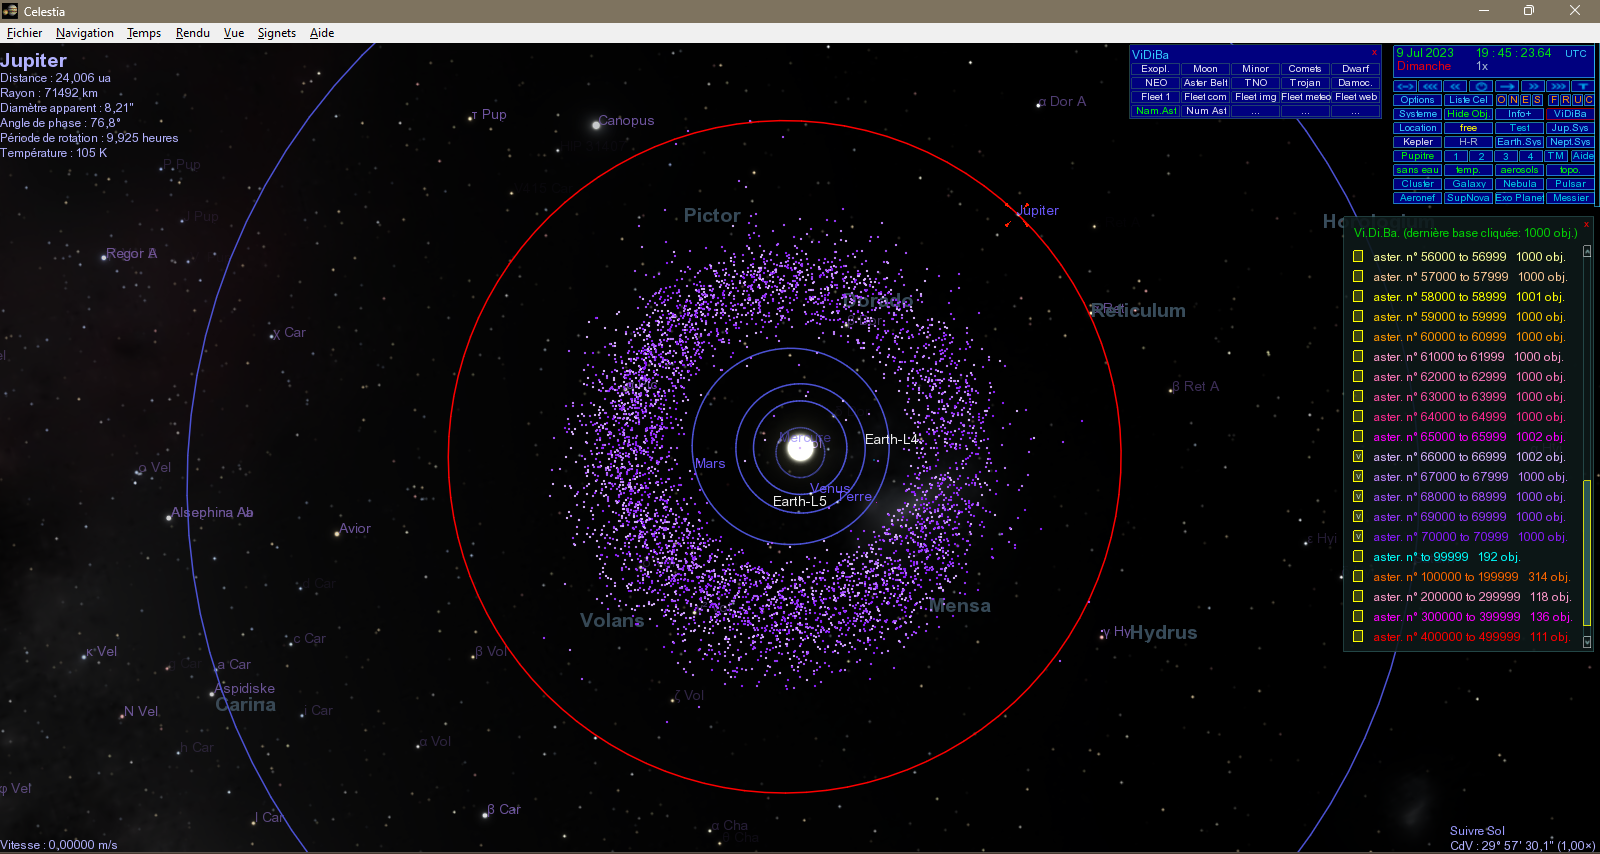Select the Nam.Ast button in ViDiBa
This screenshot has height=854, width=1600.
[x=1156, y=111]
